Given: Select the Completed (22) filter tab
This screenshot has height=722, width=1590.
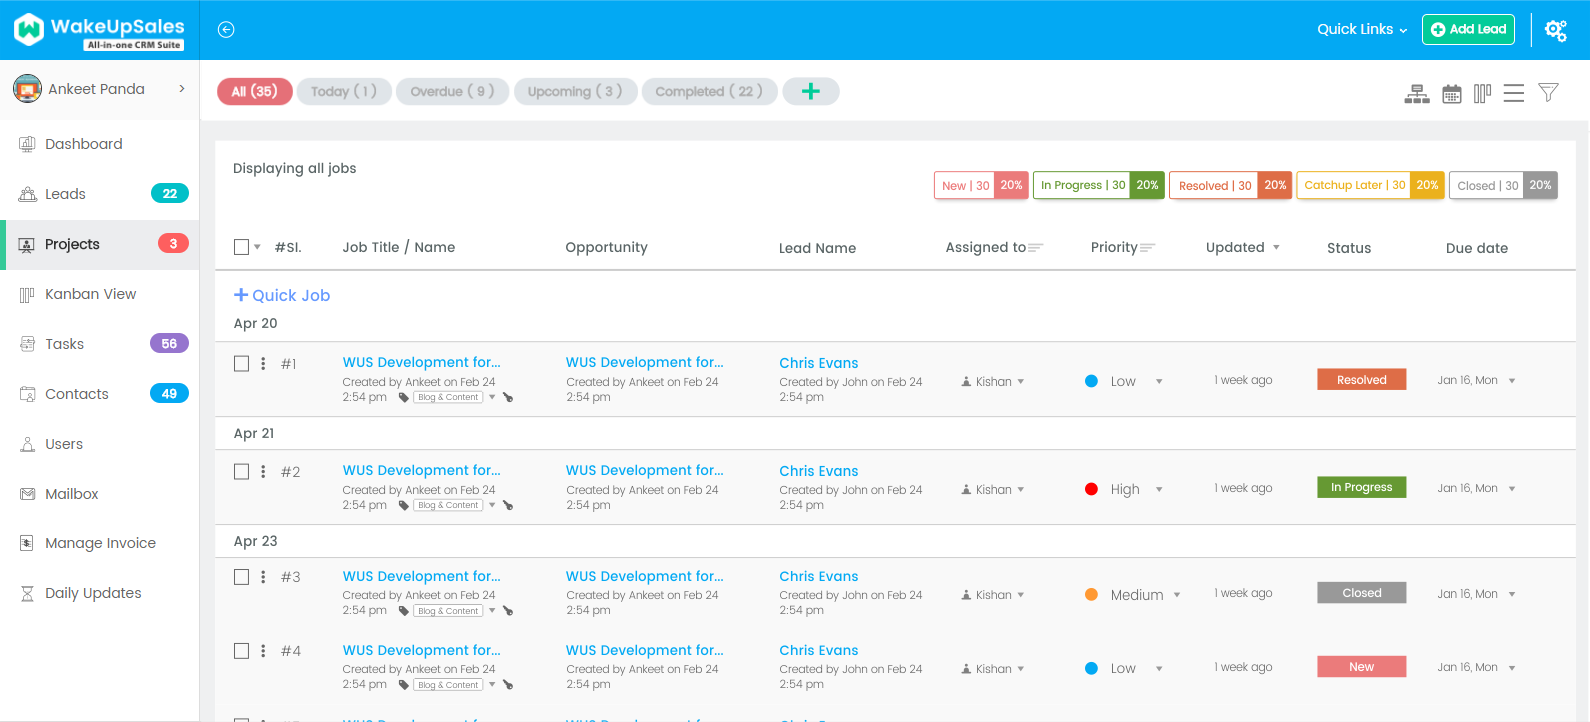Looking at the screenshot, I should click(709, 92).
